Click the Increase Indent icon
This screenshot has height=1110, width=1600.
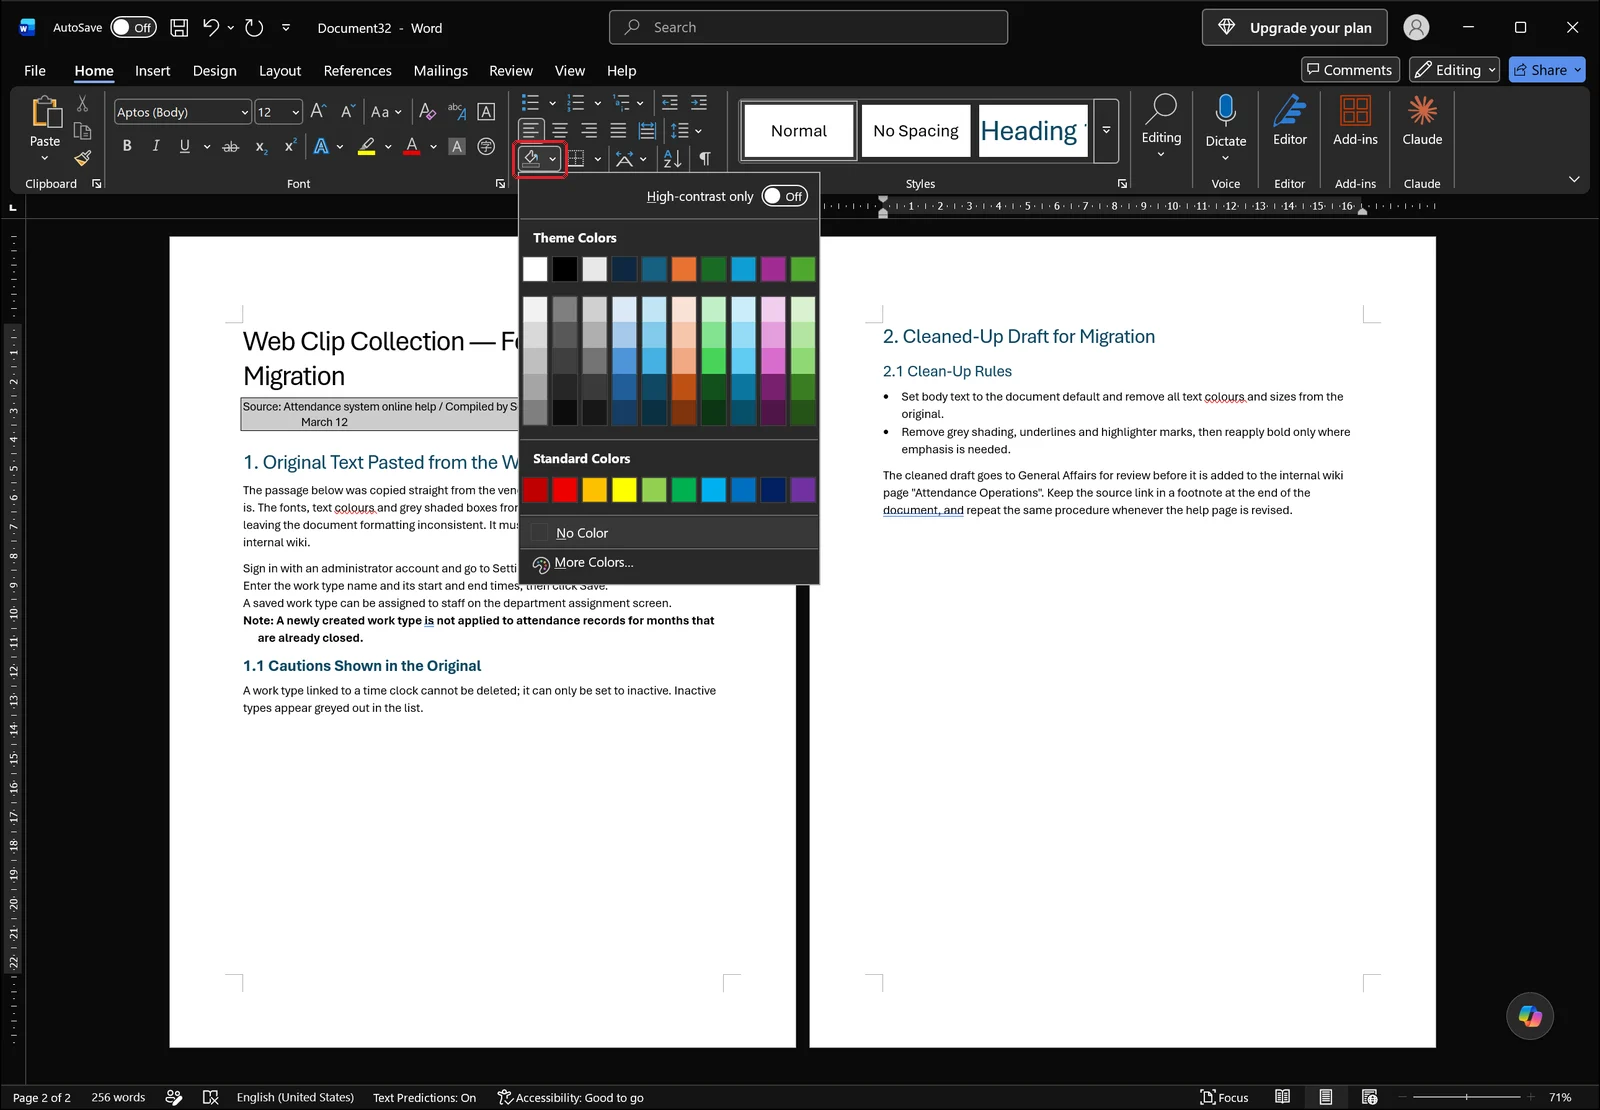click(x=699, y=102)
